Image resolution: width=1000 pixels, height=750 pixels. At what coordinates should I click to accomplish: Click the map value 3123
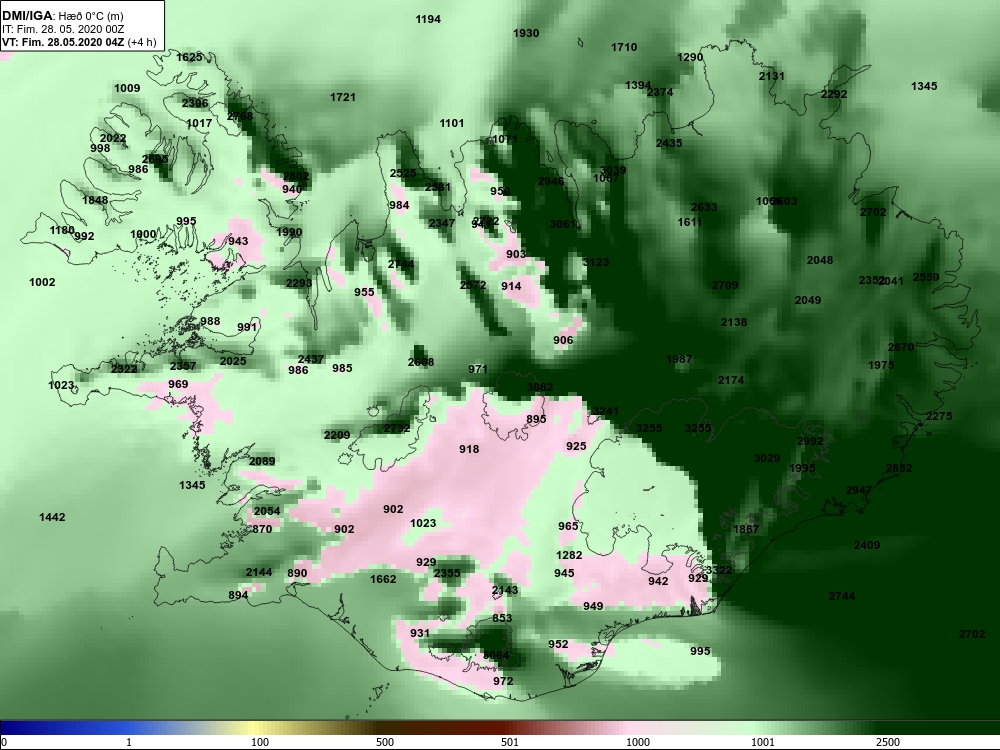point(596,262)
